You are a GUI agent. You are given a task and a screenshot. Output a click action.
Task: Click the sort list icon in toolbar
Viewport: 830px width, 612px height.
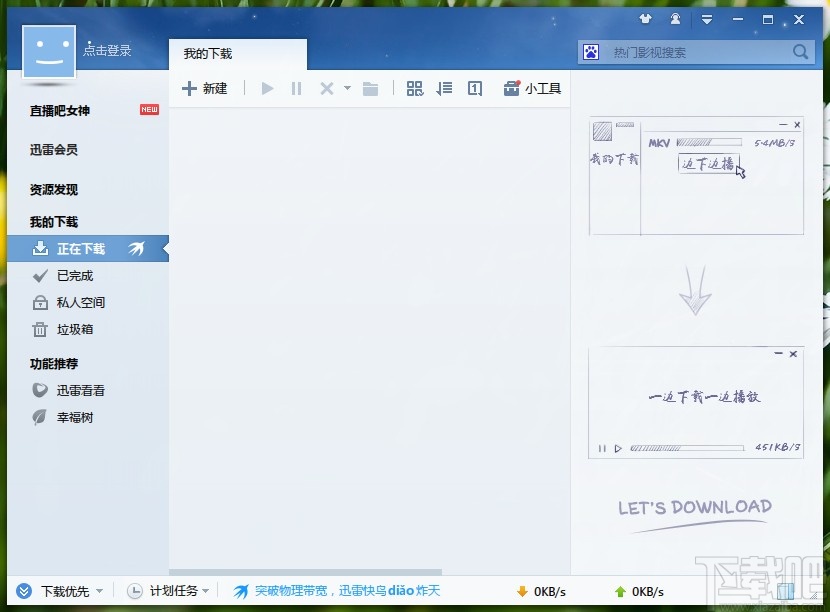(x=444, y=88)
